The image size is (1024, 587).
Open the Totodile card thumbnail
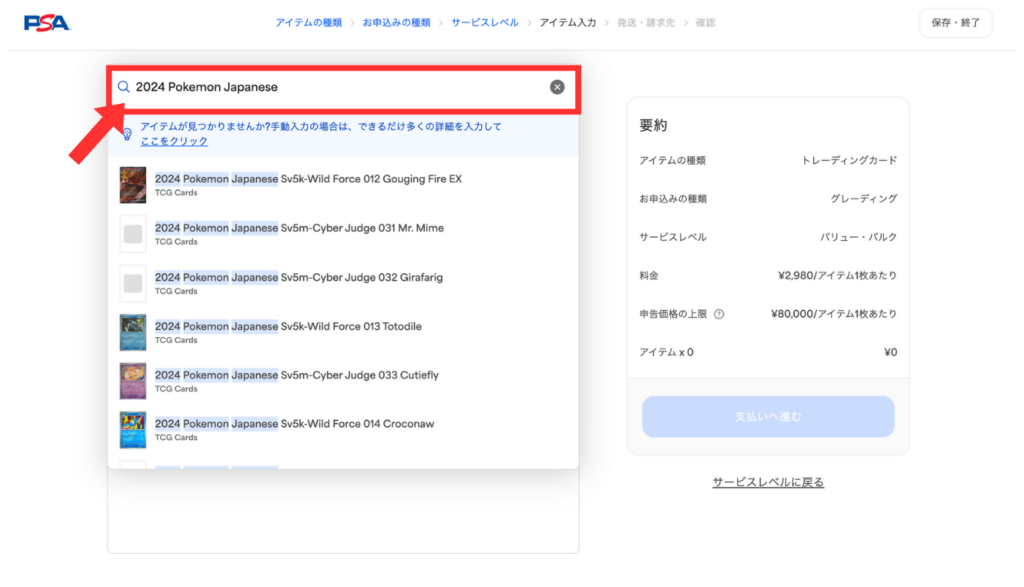pyautogui.click(x=133, y=332)
